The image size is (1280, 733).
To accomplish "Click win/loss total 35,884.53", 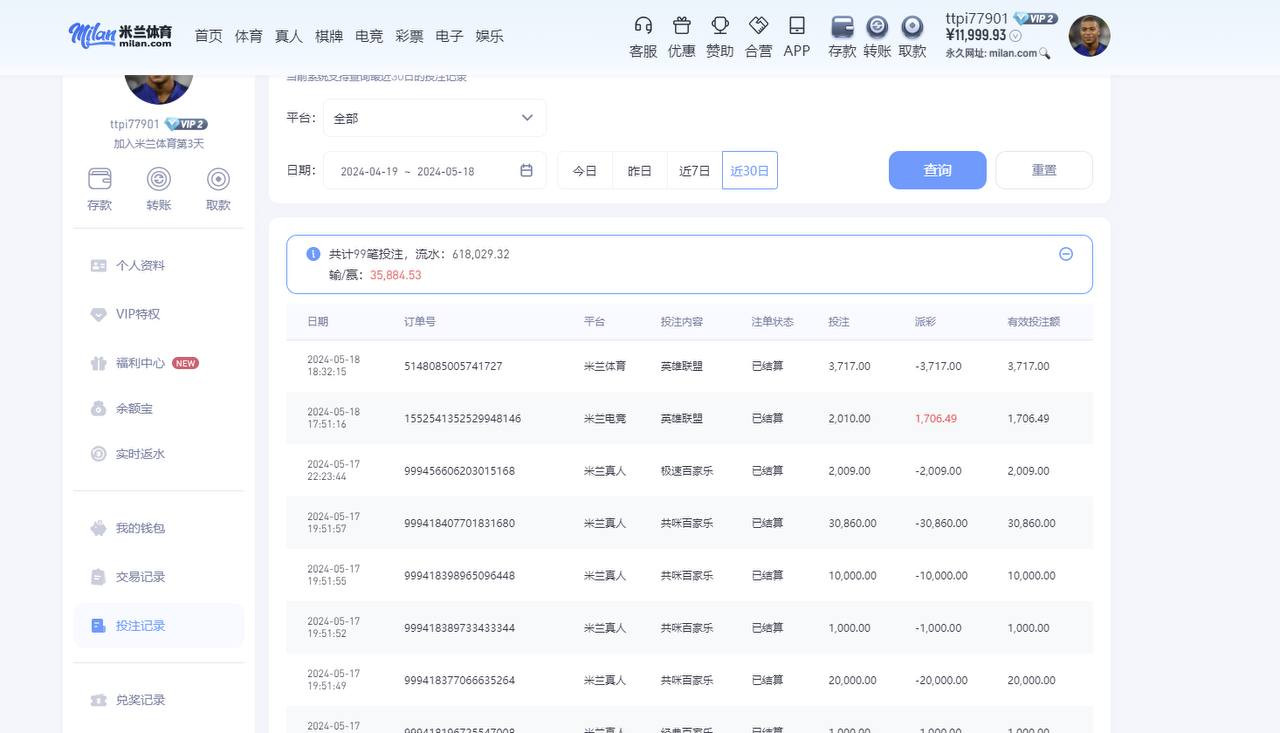I will pyautogui.click(x=396, y=275).
